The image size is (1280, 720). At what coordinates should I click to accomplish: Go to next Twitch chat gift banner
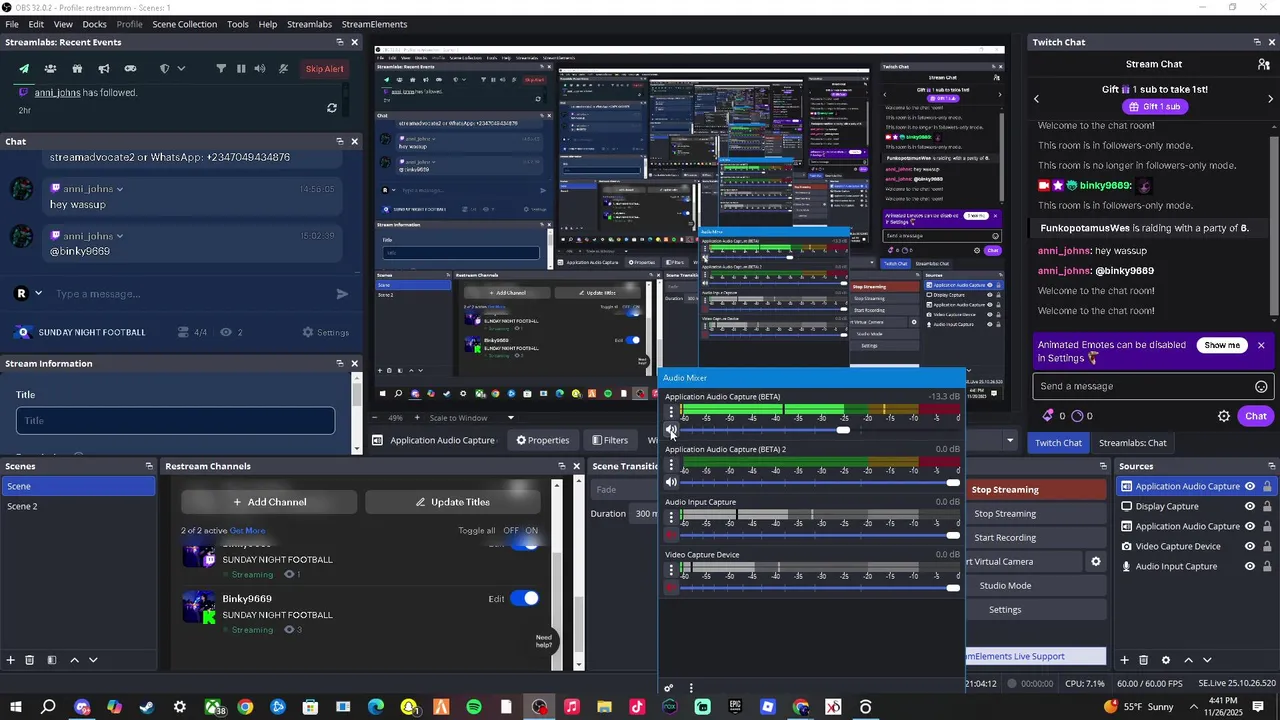1270,98
